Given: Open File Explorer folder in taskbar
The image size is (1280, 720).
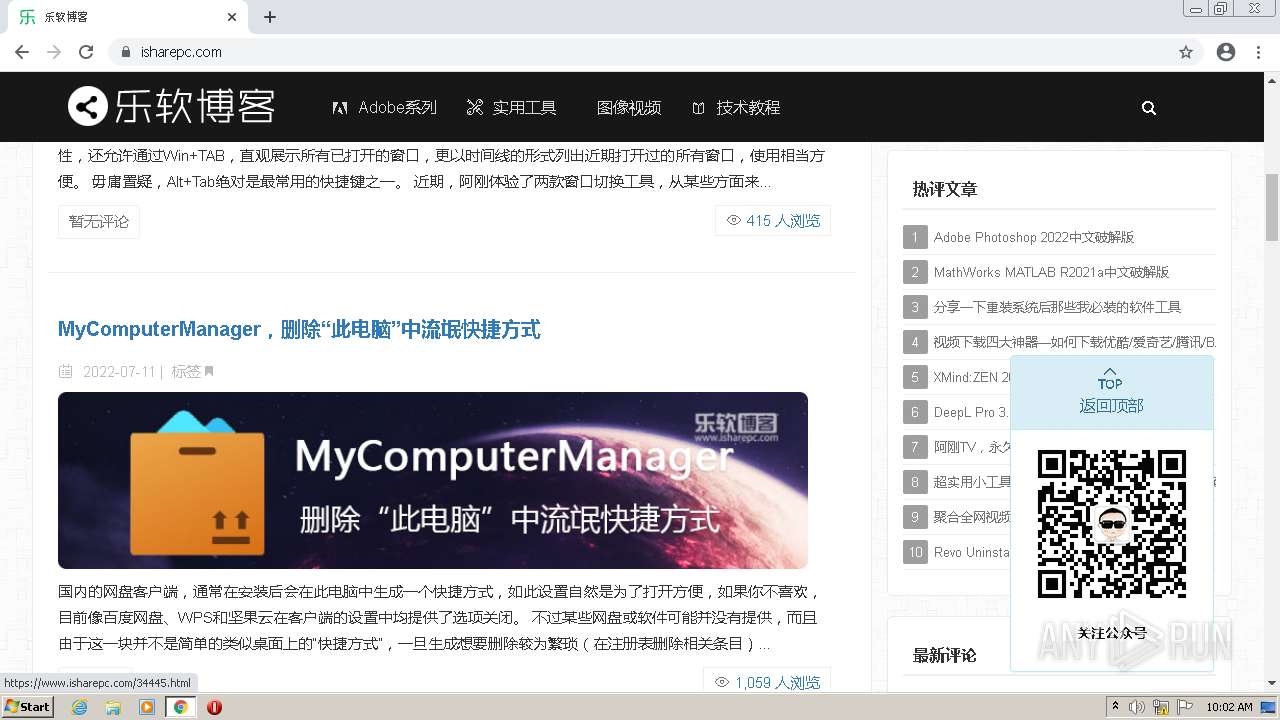Looking at the screenshot, I should point(113,707).
